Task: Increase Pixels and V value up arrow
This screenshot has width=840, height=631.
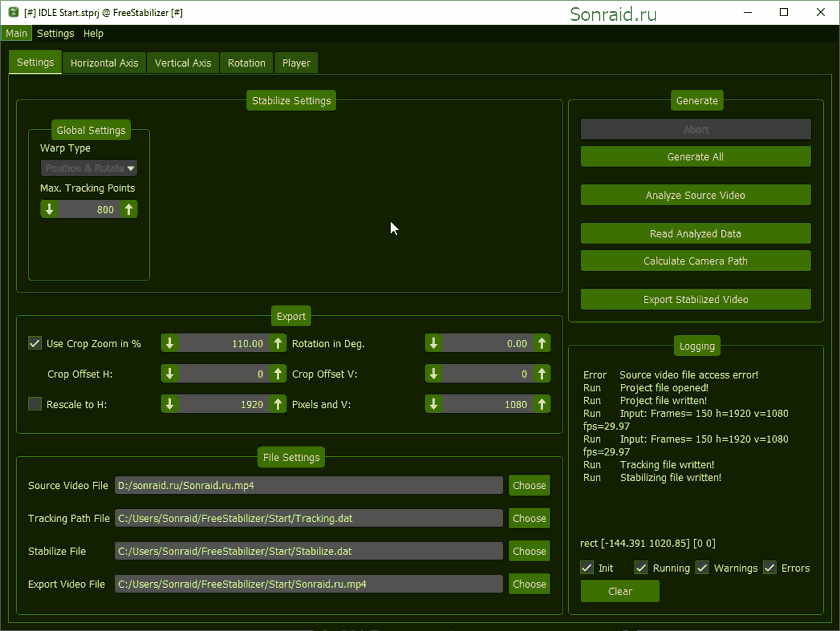Action: [x=542, y=404]
